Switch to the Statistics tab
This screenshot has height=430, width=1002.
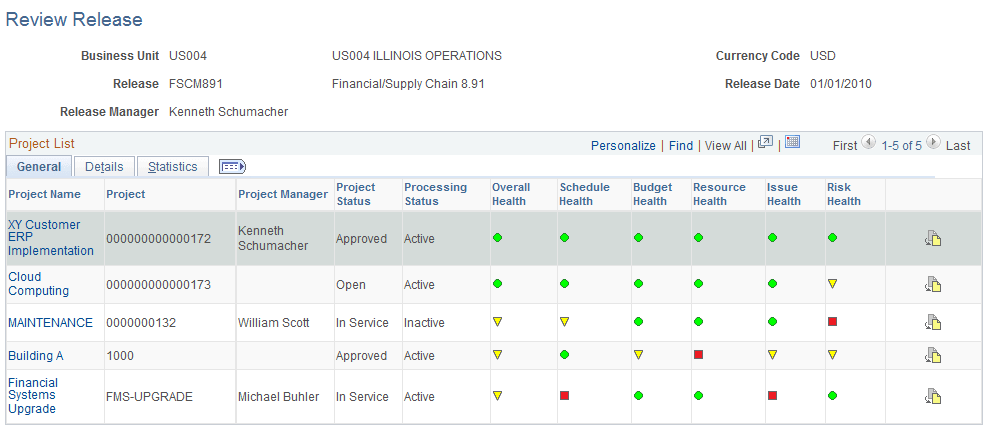[173, 167]
